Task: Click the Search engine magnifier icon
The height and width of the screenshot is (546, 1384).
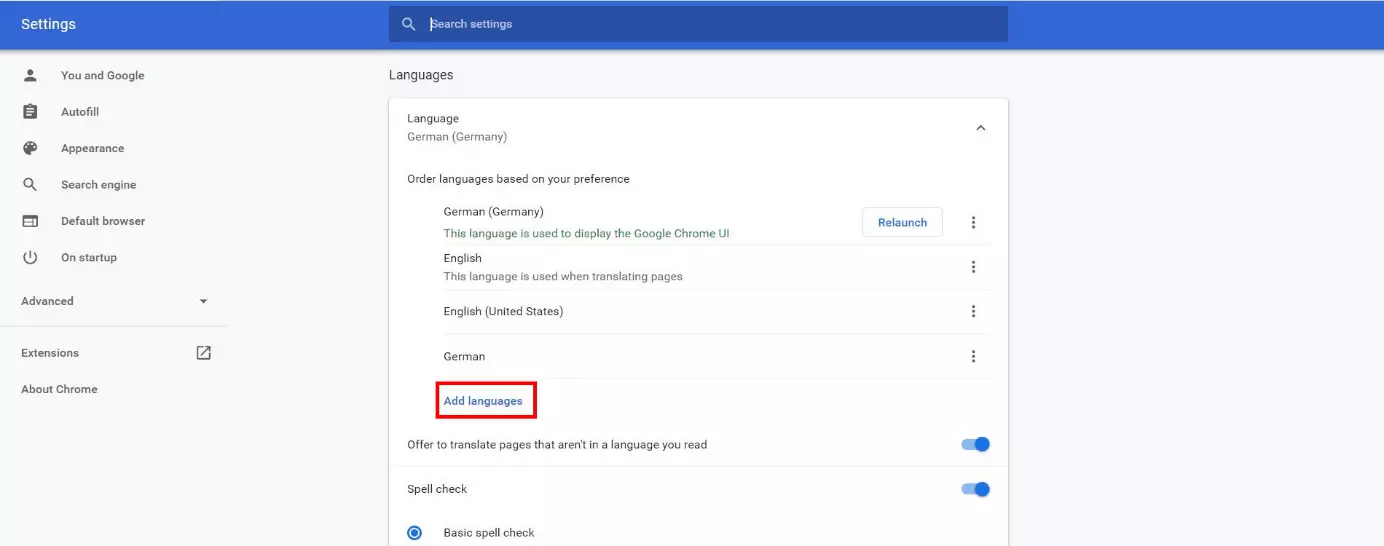Action: click(x=30, y=185)
